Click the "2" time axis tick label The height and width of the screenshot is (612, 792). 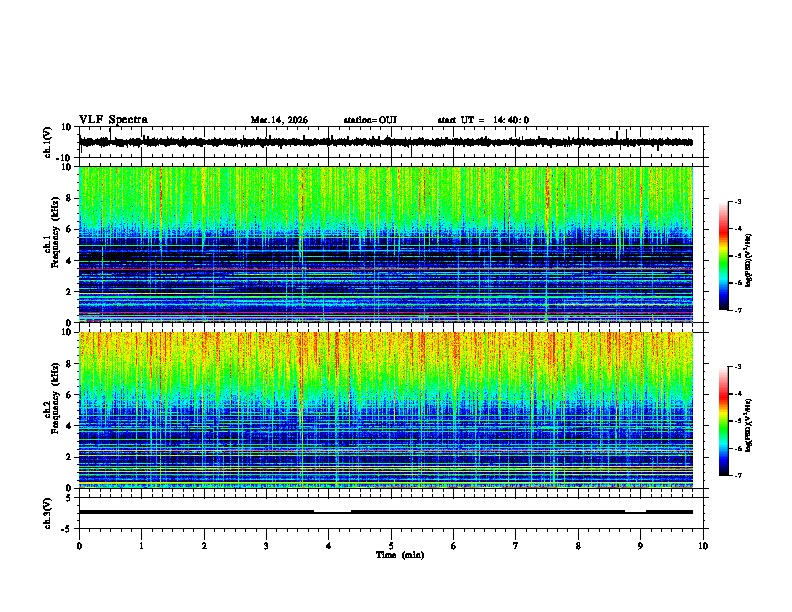pos(204,546)
